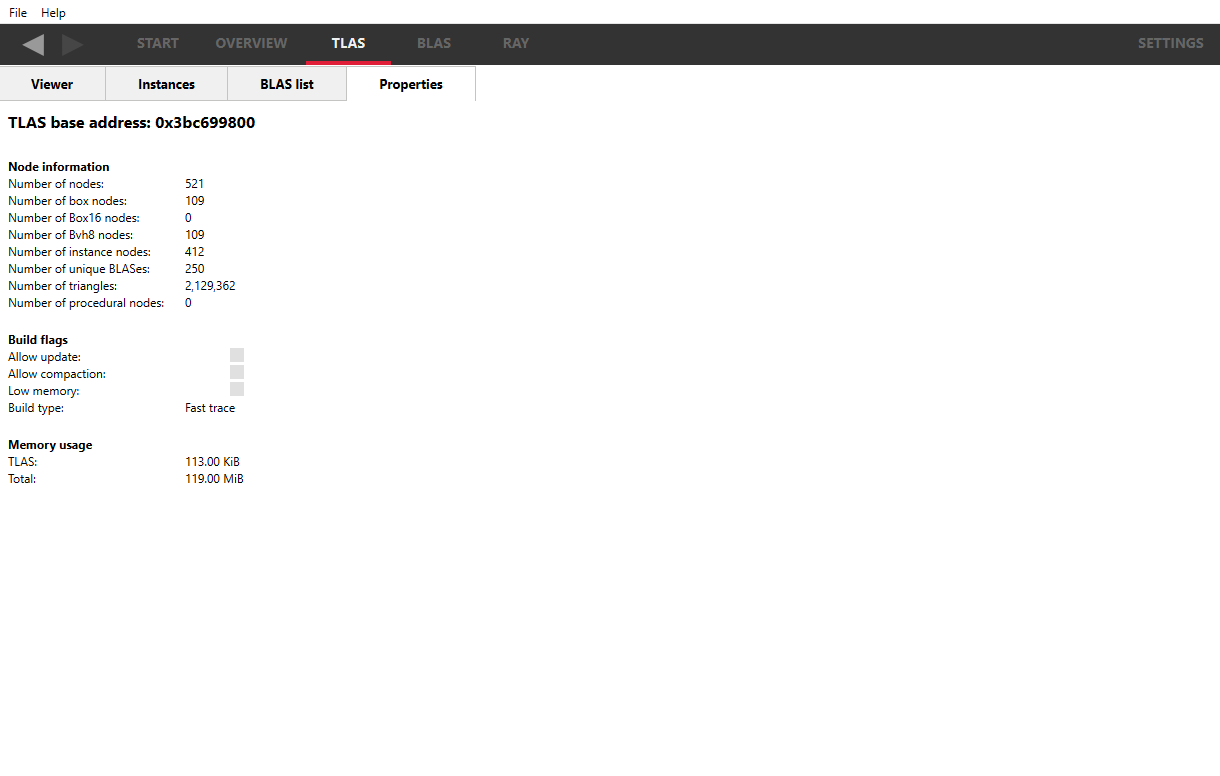
Task: Open SETTINGS in the top bar
Action: [x=1170, y=43]
